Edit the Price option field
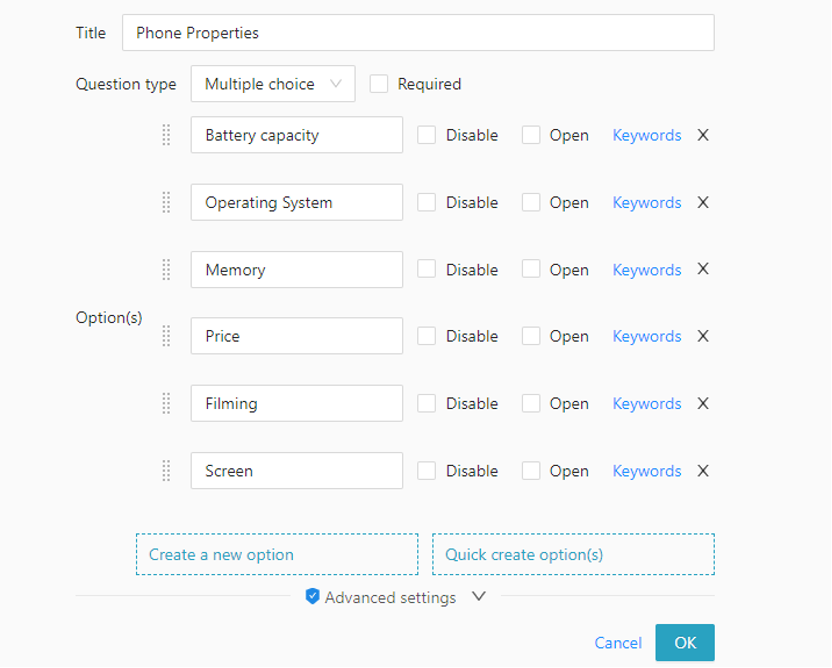The width and height of the screenshot is (832, 668). click(297, 336)
